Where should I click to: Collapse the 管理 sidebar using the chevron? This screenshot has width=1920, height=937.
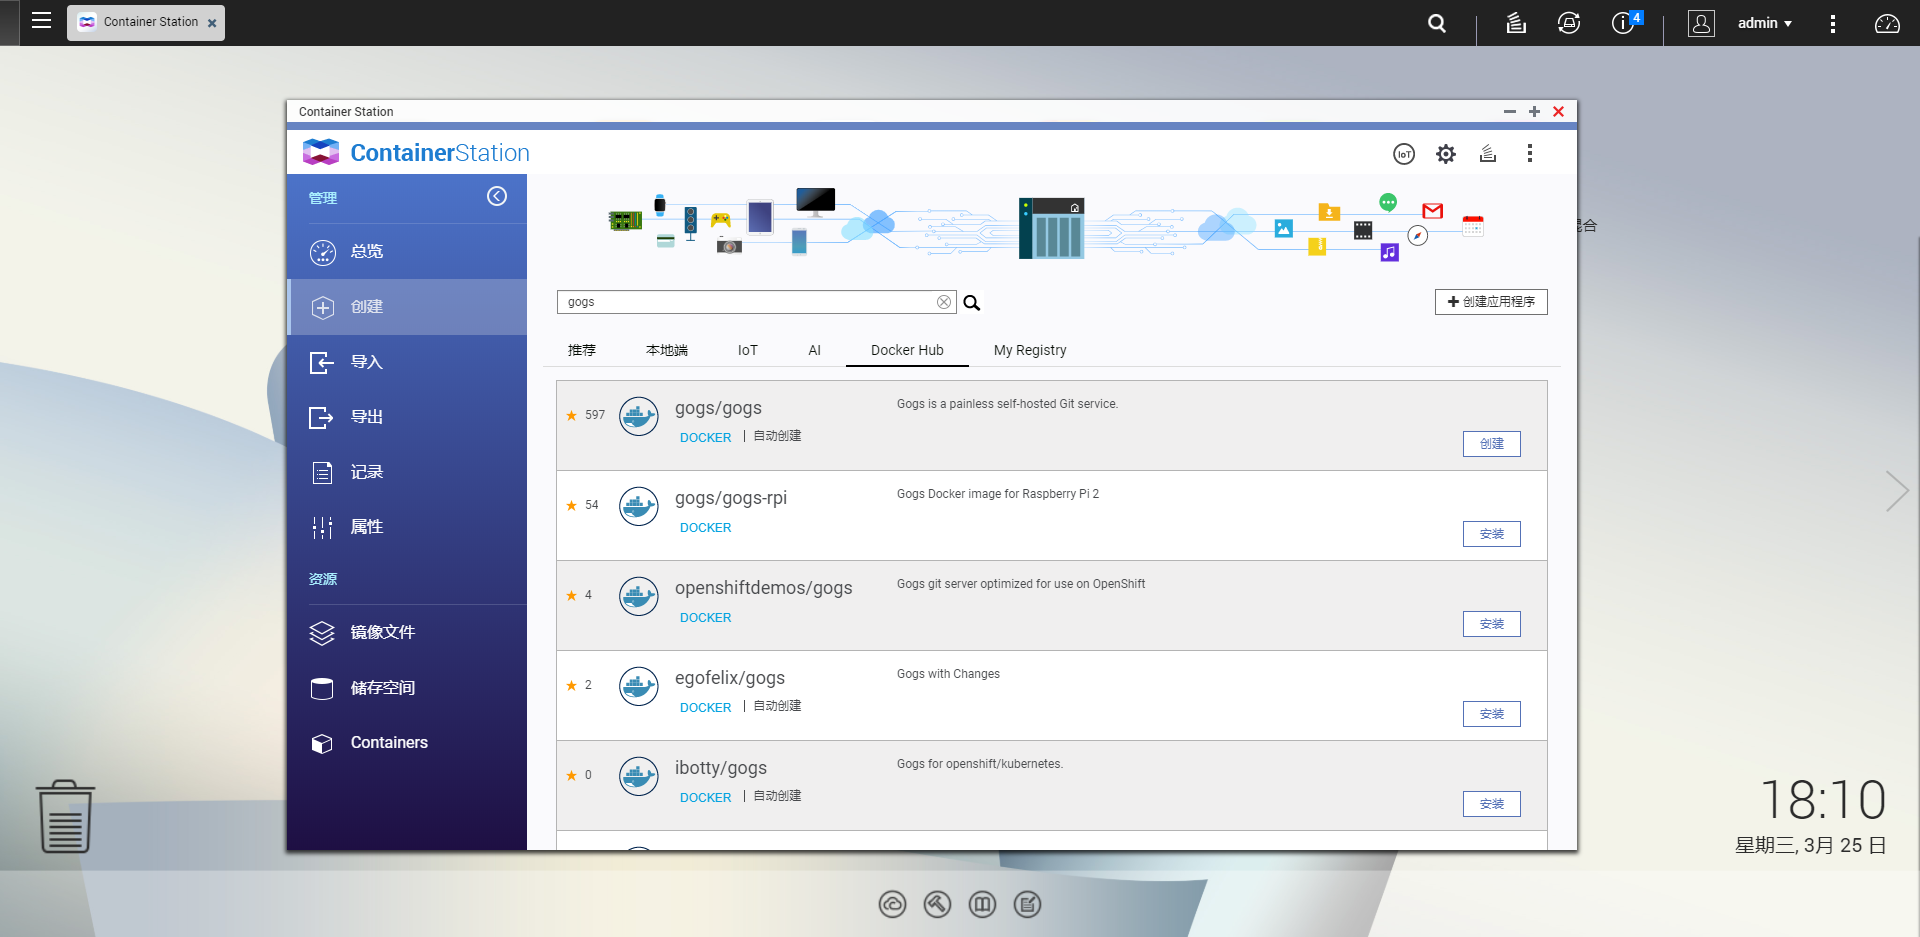tap(497, 196)
